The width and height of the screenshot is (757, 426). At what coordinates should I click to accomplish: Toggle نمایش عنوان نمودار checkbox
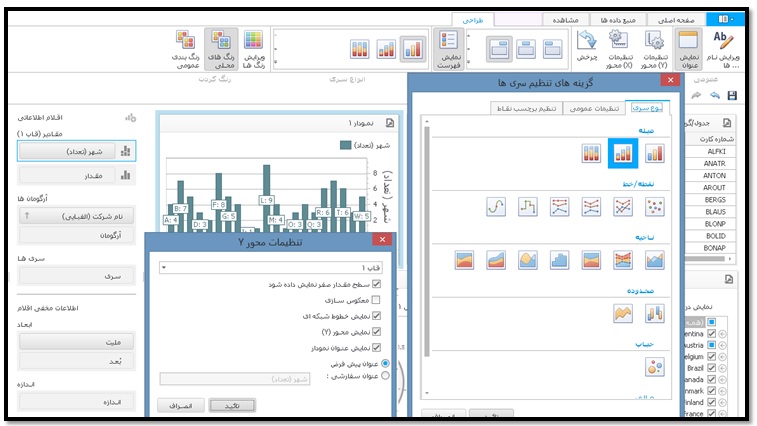(377, 347)
